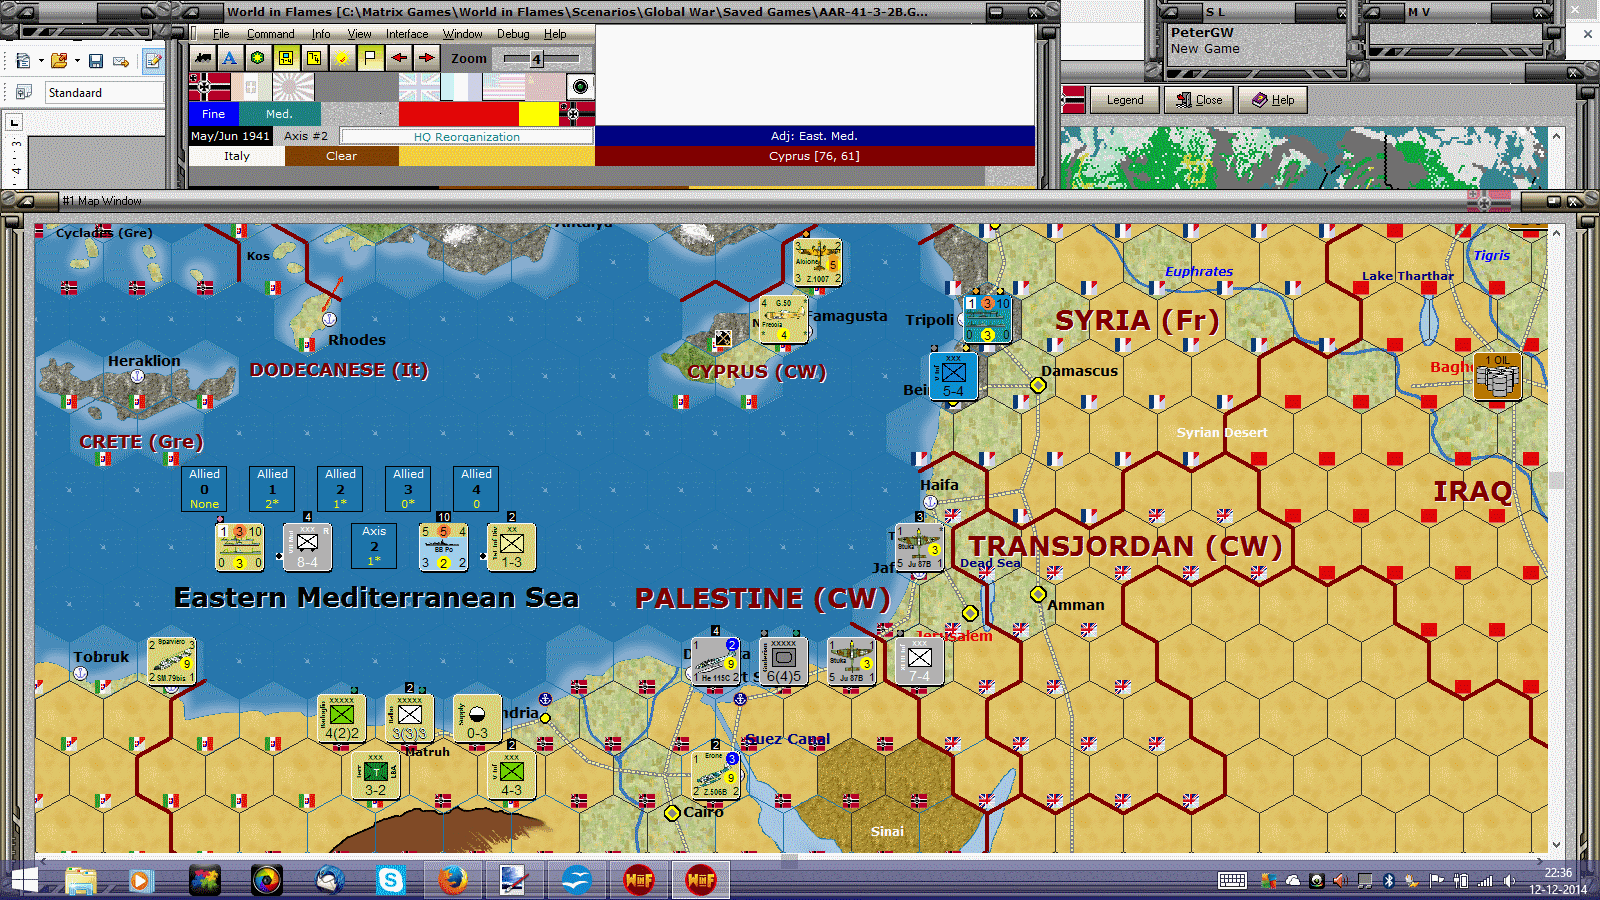Image resolution: width=1600 pixels, height=900 pixels.
Task: Select the French tricolor flag
Action: [x=462, y=87]
